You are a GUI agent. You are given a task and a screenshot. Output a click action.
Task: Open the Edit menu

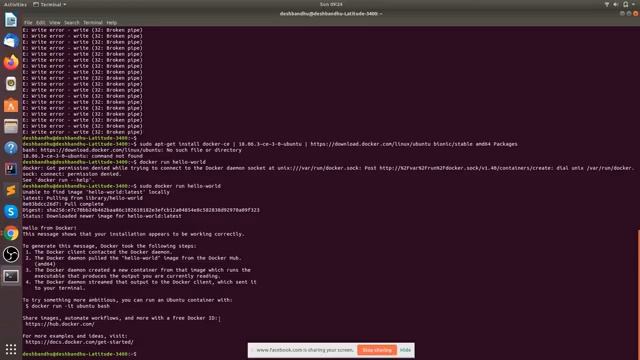pyautogui.click(x=40, y=22)
